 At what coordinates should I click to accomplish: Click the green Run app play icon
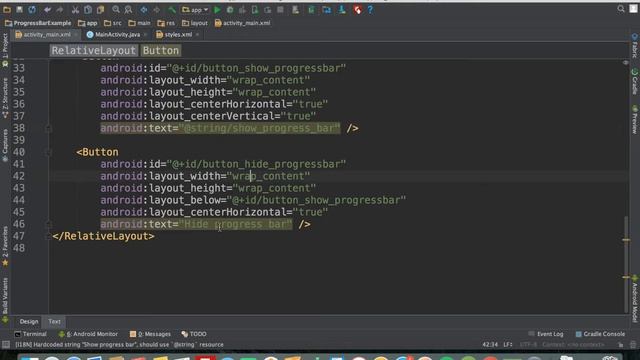(x=217, y=9)
